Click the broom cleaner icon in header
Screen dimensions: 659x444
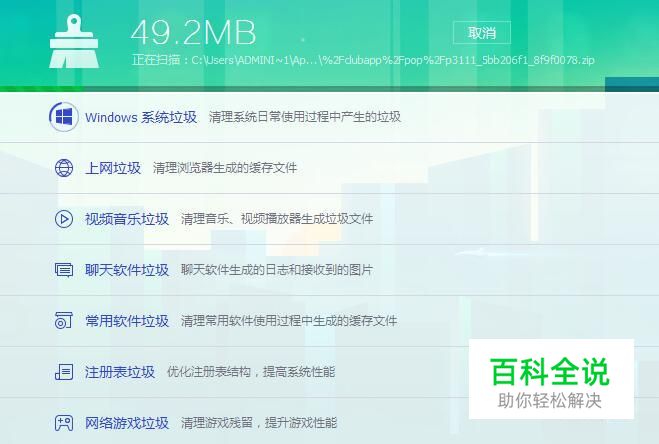(x=74, y=41)
